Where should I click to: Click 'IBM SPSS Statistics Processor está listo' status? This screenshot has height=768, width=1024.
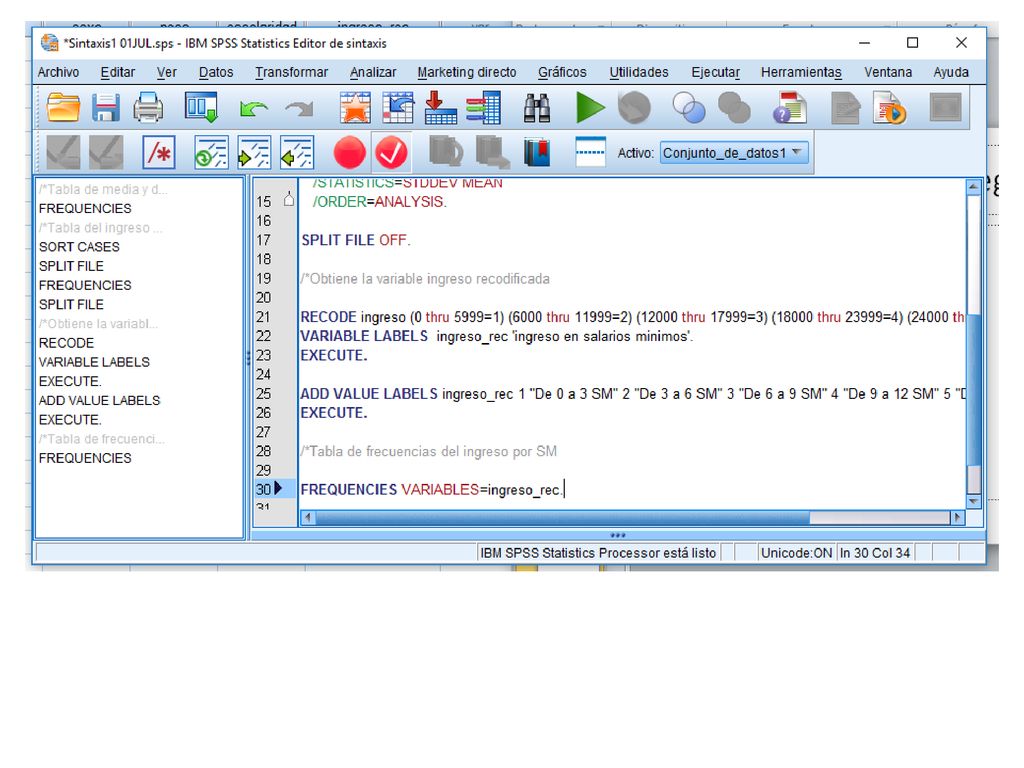(598, 553)
